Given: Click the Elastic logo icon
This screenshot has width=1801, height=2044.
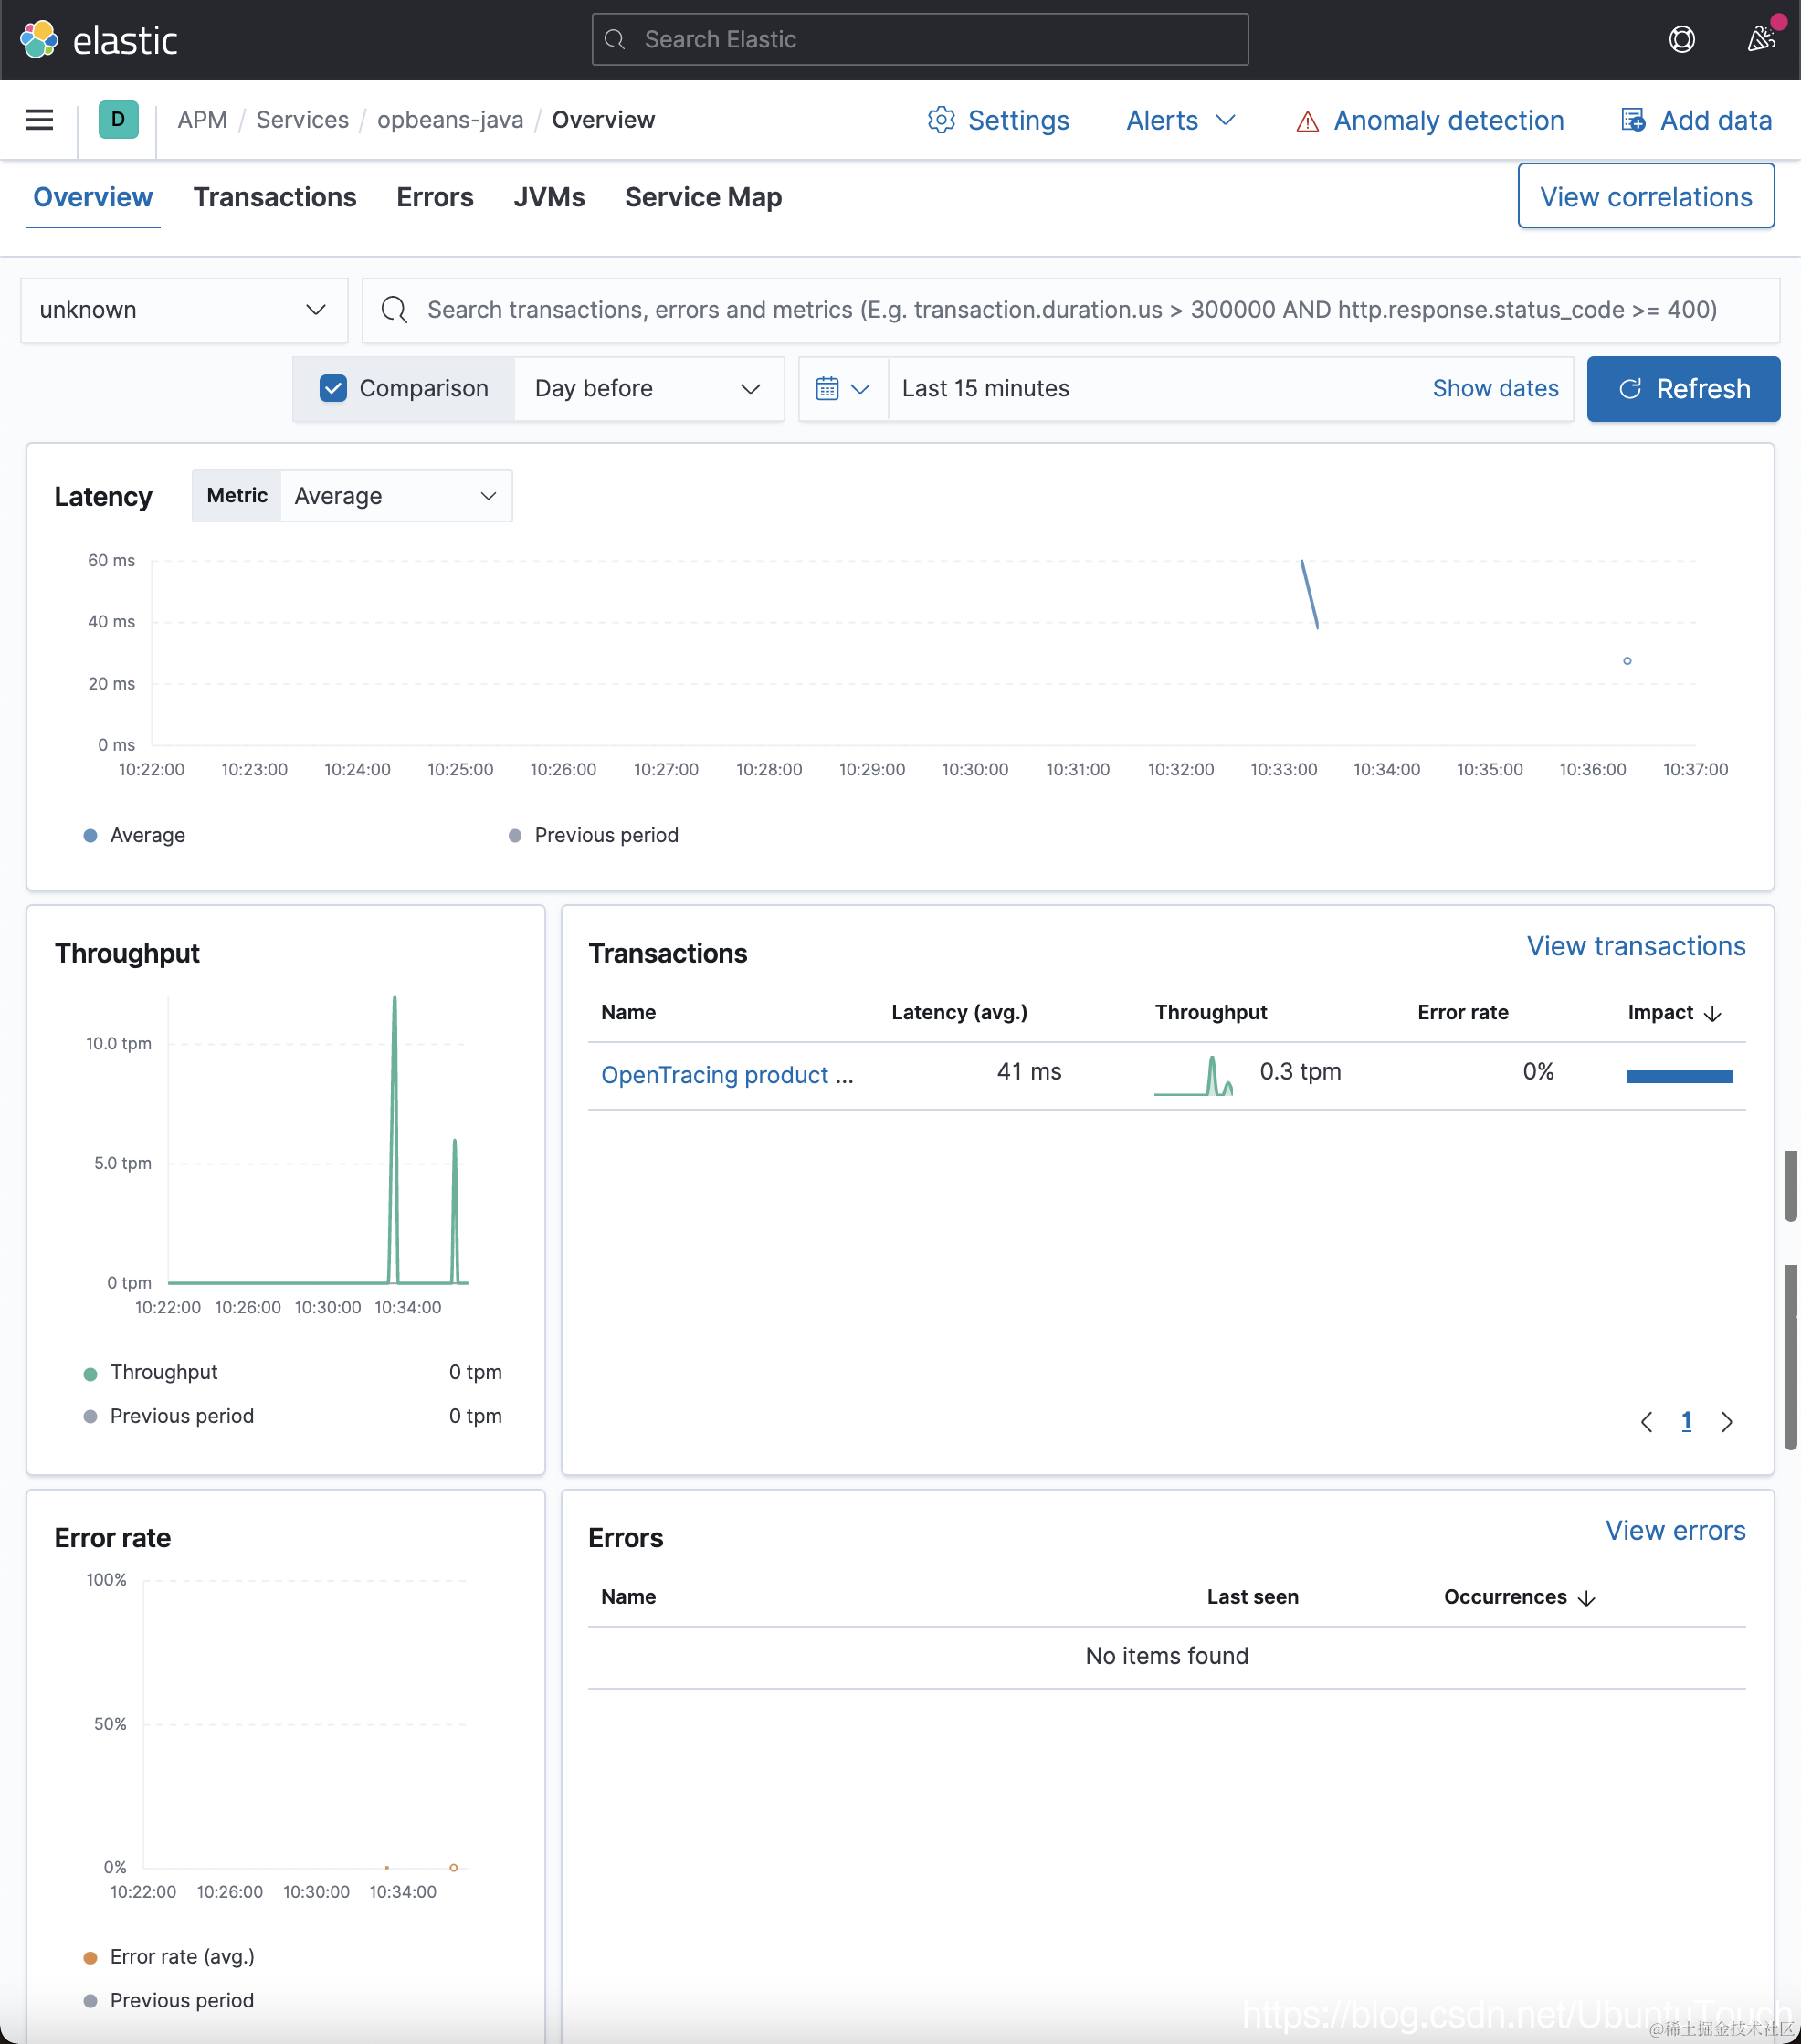Looking at the screenshot, I should (39, 40).
